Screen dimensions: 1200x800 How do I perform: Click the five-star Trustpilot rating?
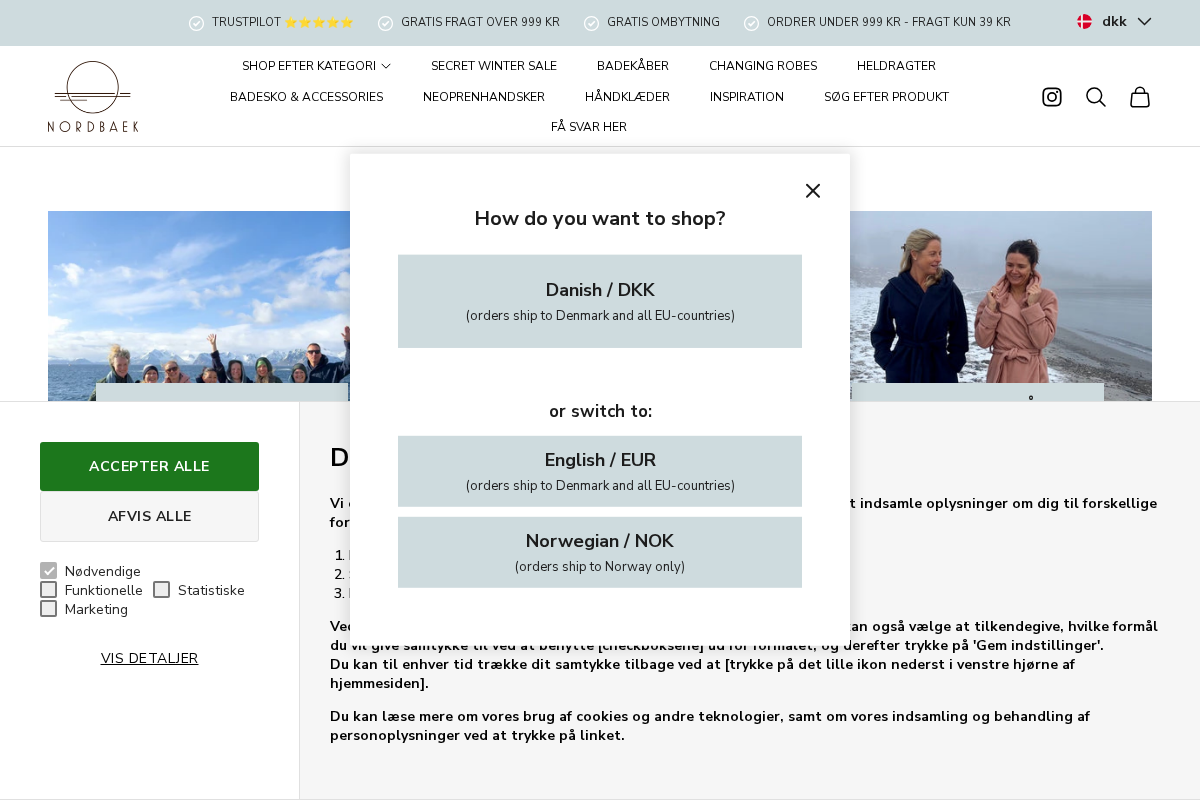(x=319, y=22)
